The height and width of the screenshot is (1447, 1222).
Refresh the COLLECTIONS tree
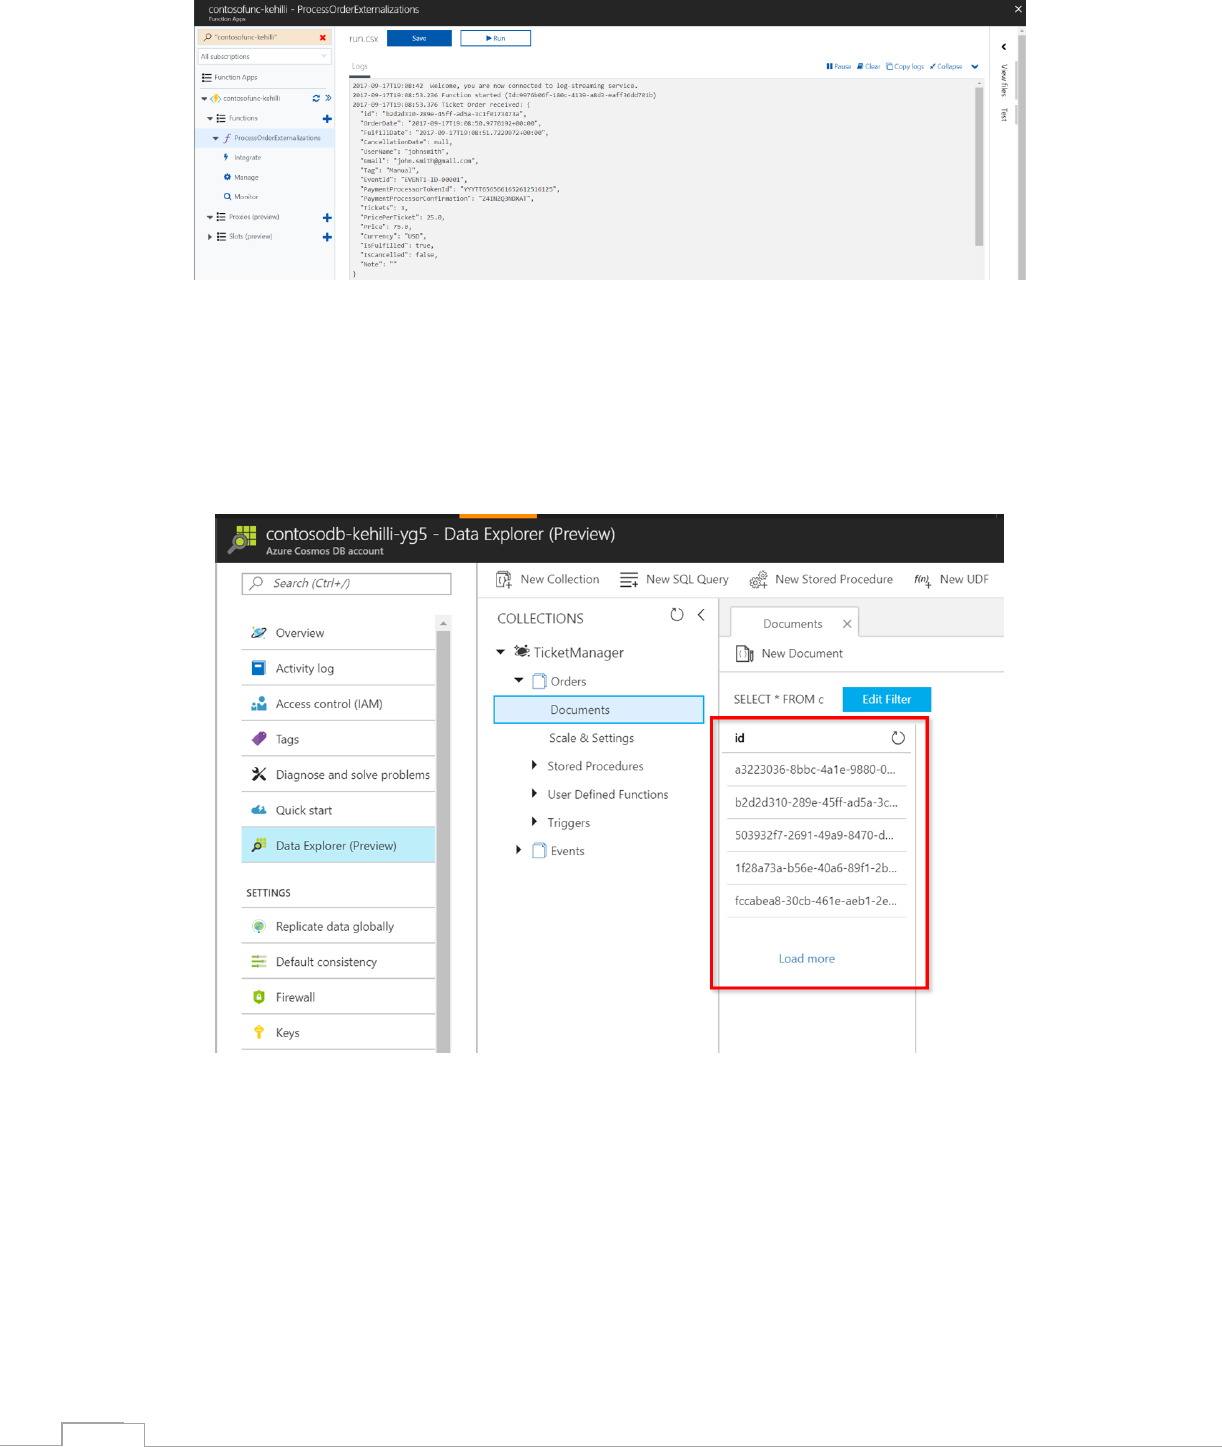pyautogui.click(x=677, y=615)
